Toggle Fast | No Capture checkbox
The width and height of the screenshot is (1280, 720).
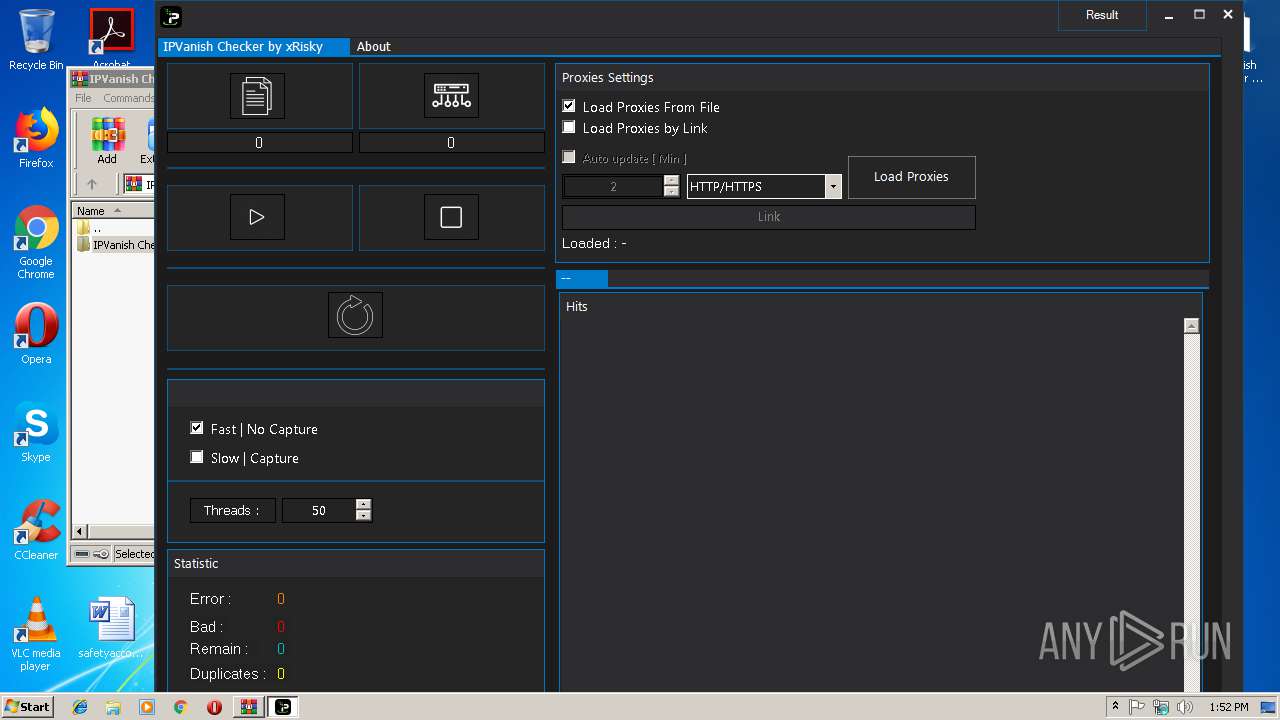[197, 428]
